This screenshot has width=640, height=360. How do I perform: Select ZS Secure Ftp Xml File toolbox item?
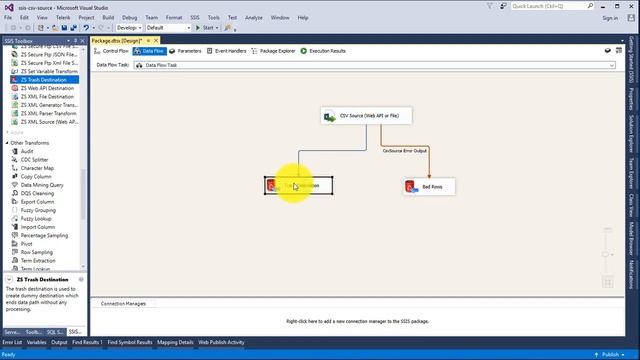pos(44,63)
